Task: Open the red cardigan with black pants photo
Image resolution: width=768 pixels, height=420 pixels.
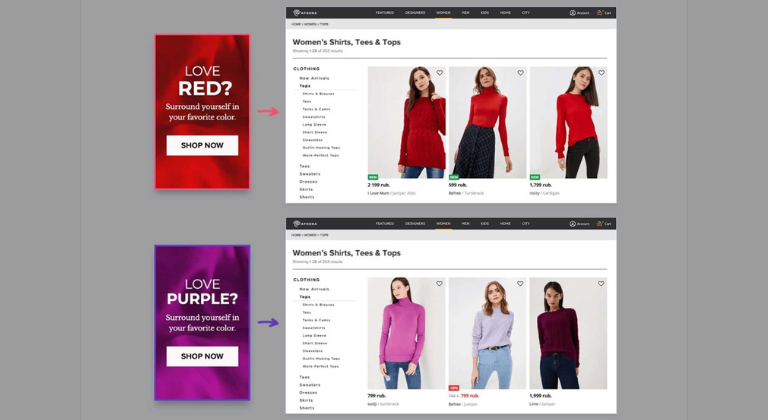Action: [568, 122]
